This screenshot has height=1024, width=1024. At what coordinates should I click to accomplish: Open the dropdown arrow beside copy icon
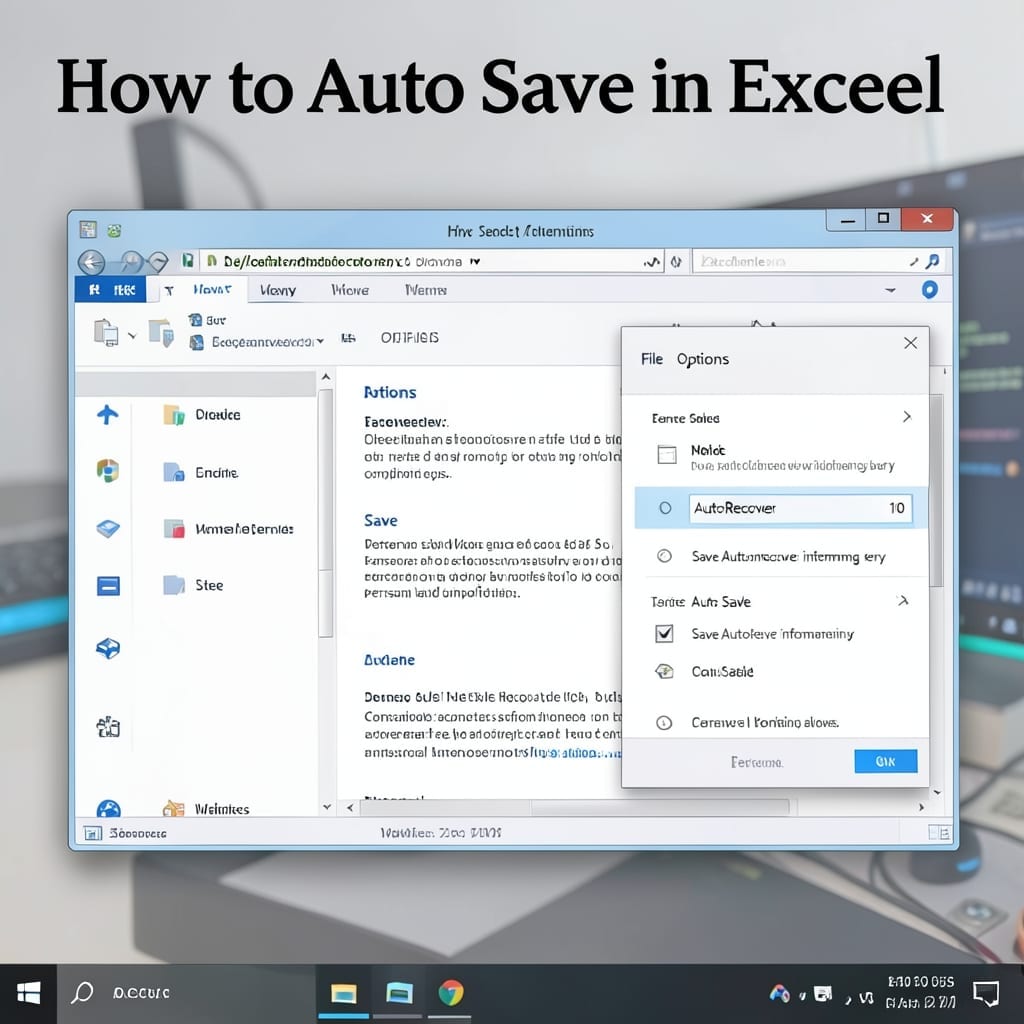pyautogui.click(x=132, y=336)
